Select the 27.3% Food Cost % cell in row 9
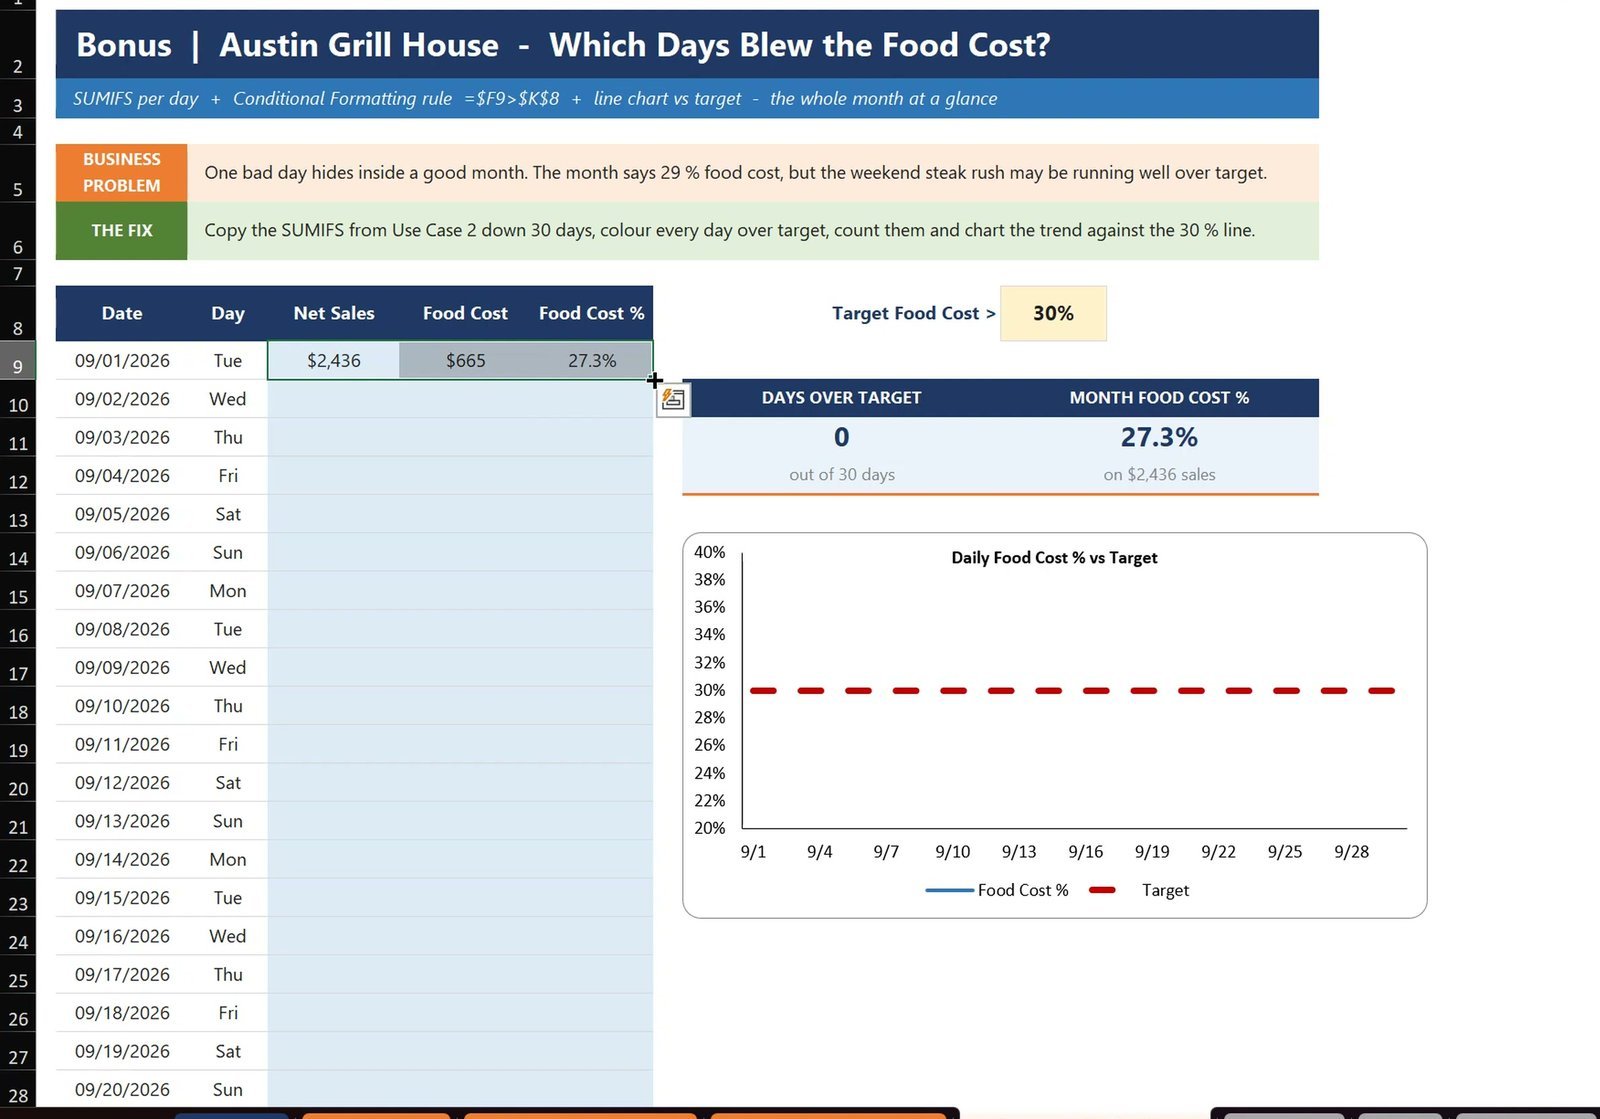1600x1119 pixels. (592, 360)
